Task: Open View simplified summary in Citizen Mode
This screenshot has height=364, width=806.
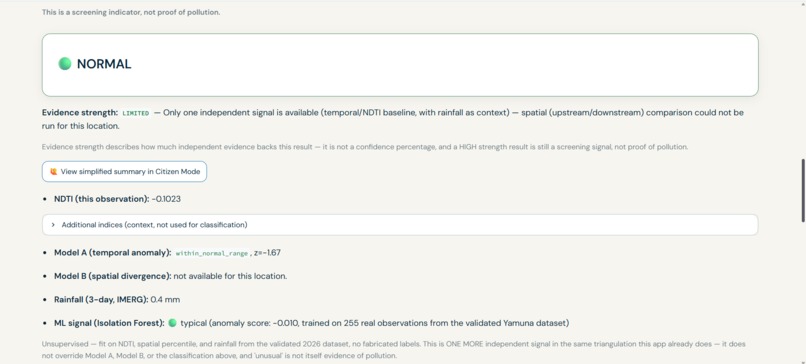Action: tap(124, 172)
